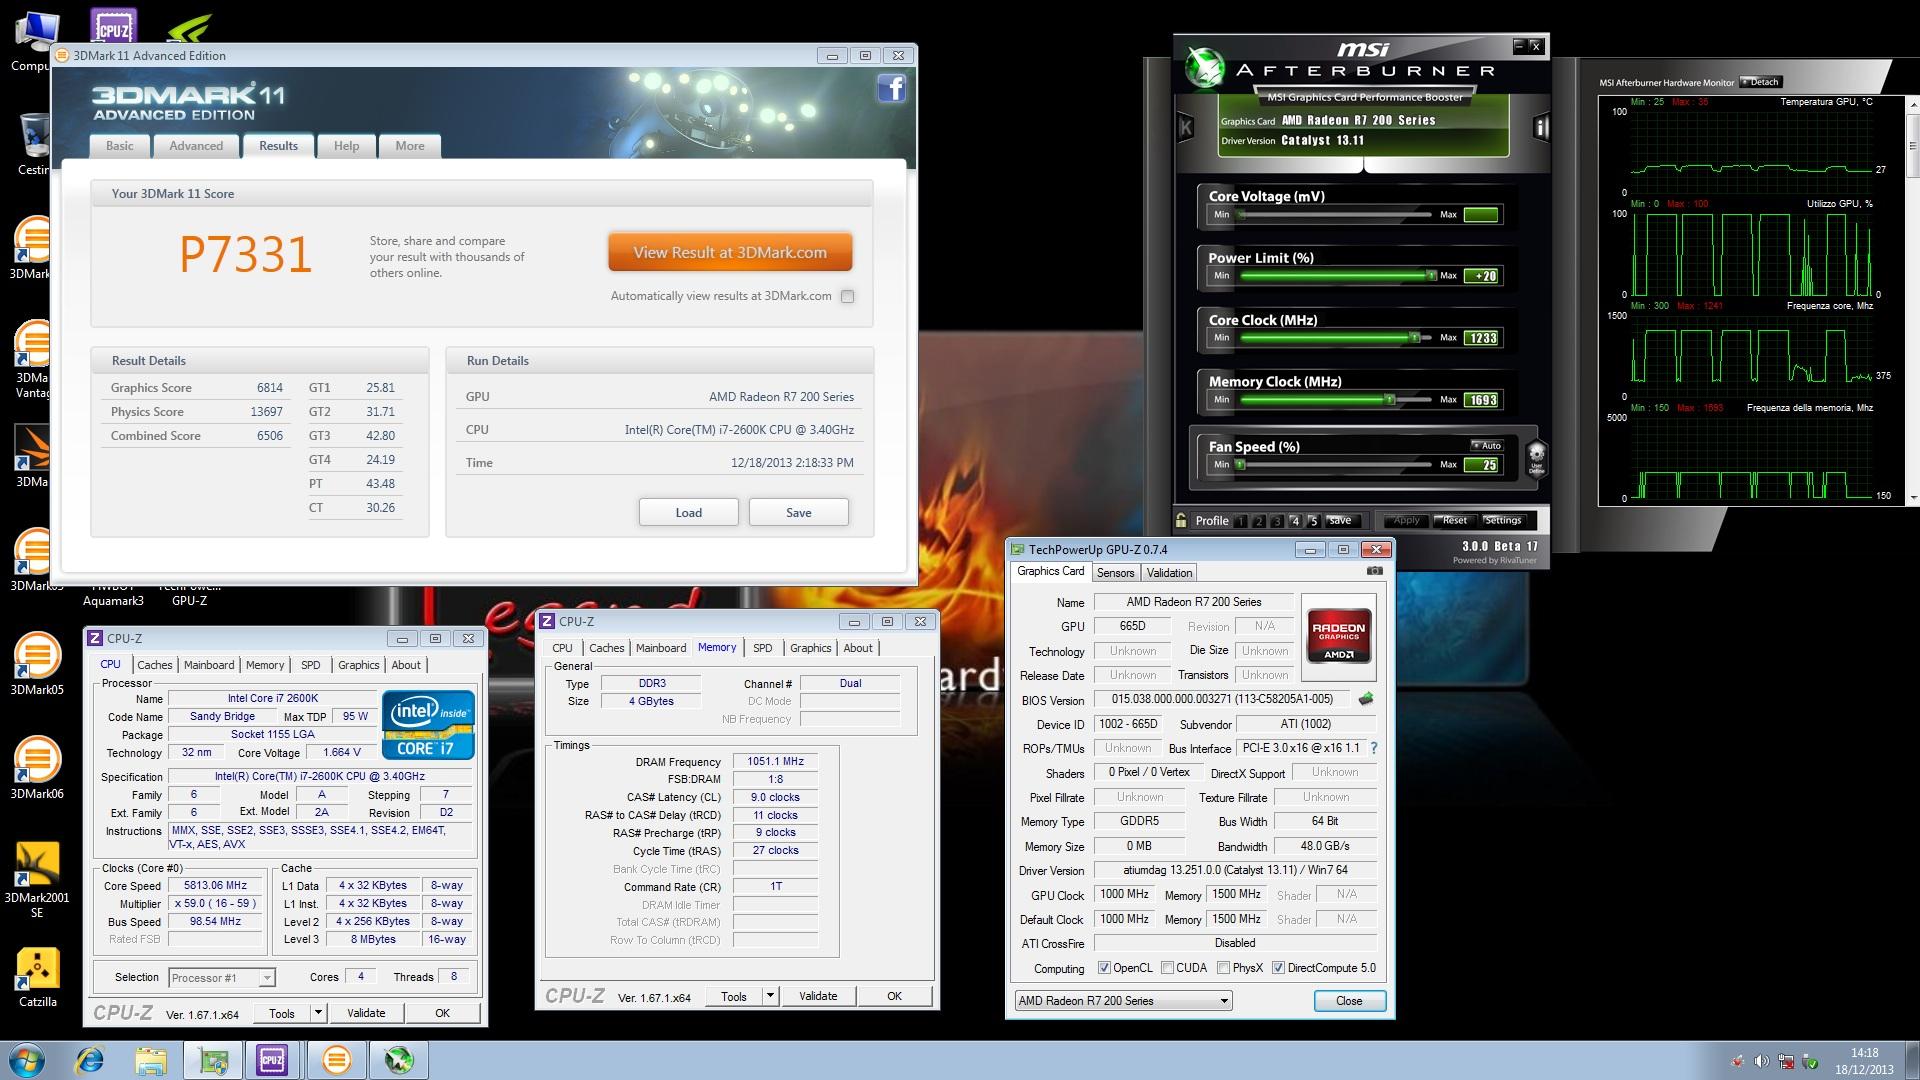
Task: Click the fan User Define gear icon
Action: [1536, 457]
